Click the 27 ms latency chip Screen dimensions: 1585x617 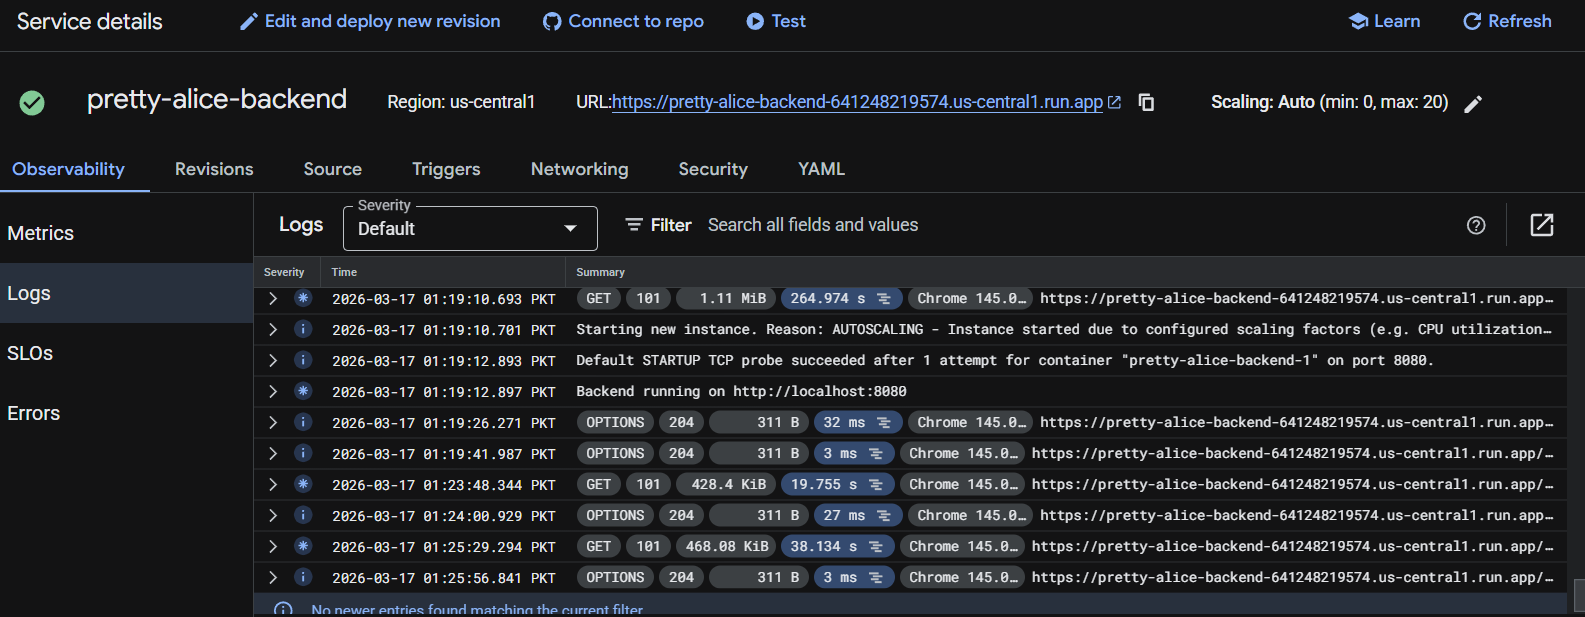point(858,515)
